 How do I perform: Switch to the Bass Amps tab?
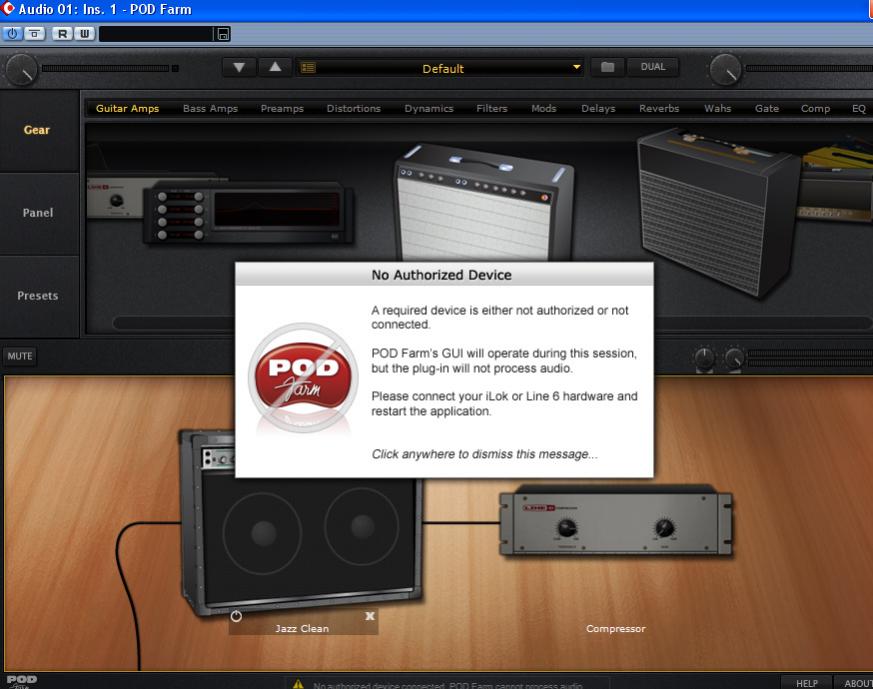click(x=210, y=109)
